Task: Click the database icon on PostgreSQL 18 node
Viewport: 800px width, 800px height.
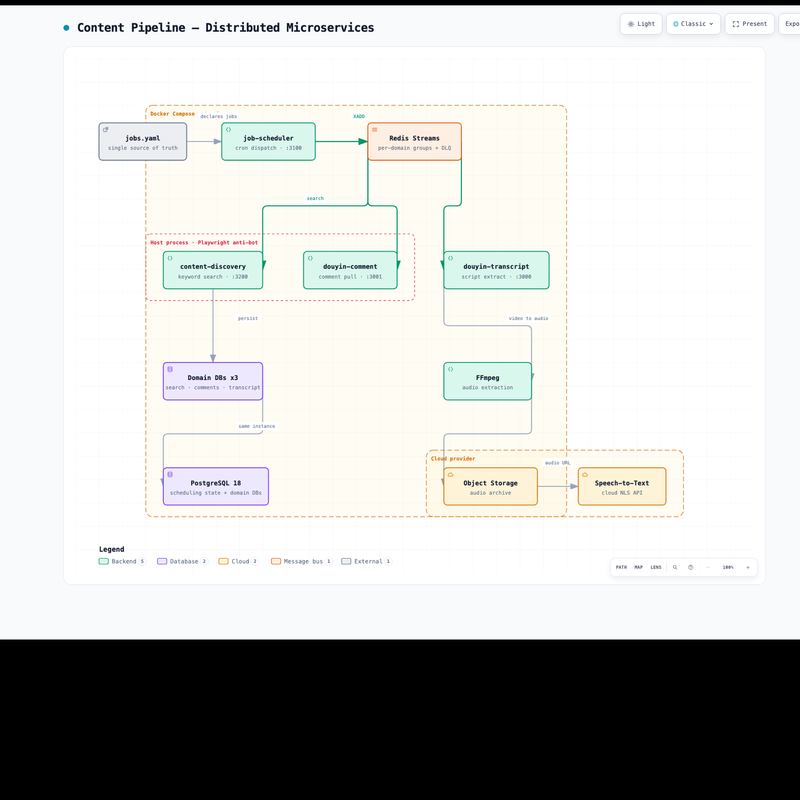Action: (x=170, y=474)
